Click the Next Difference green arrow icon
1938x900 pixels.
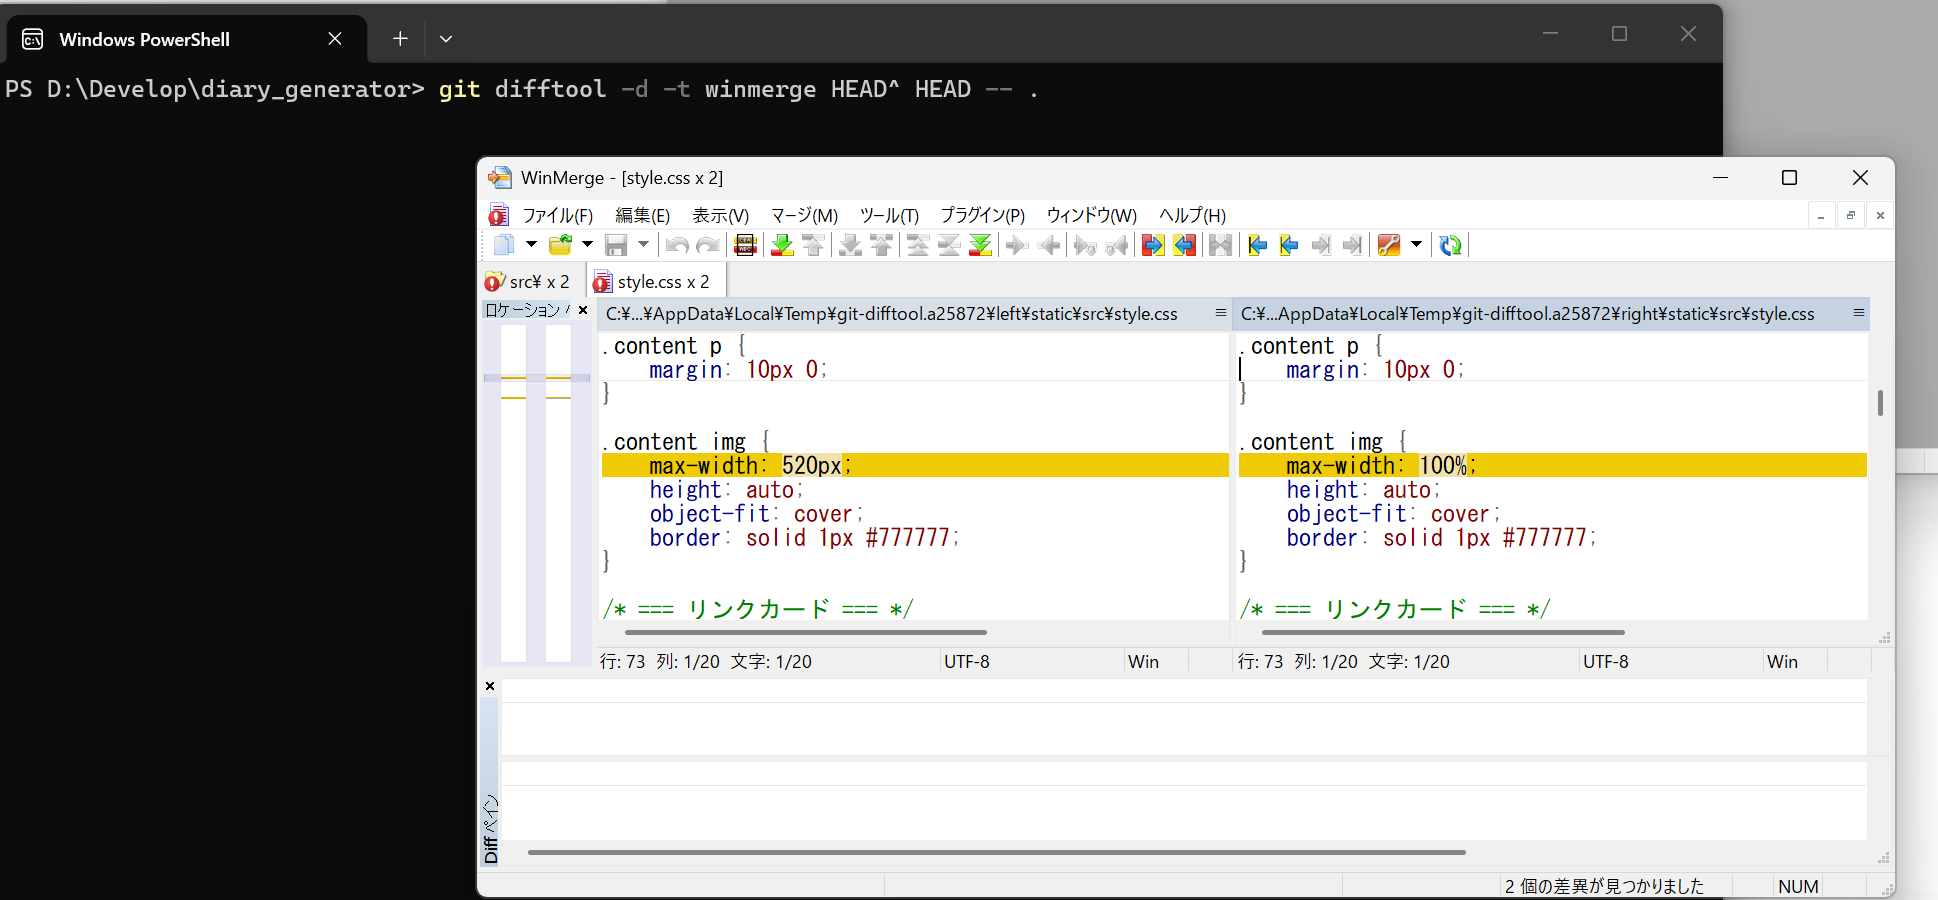point(782,245)
